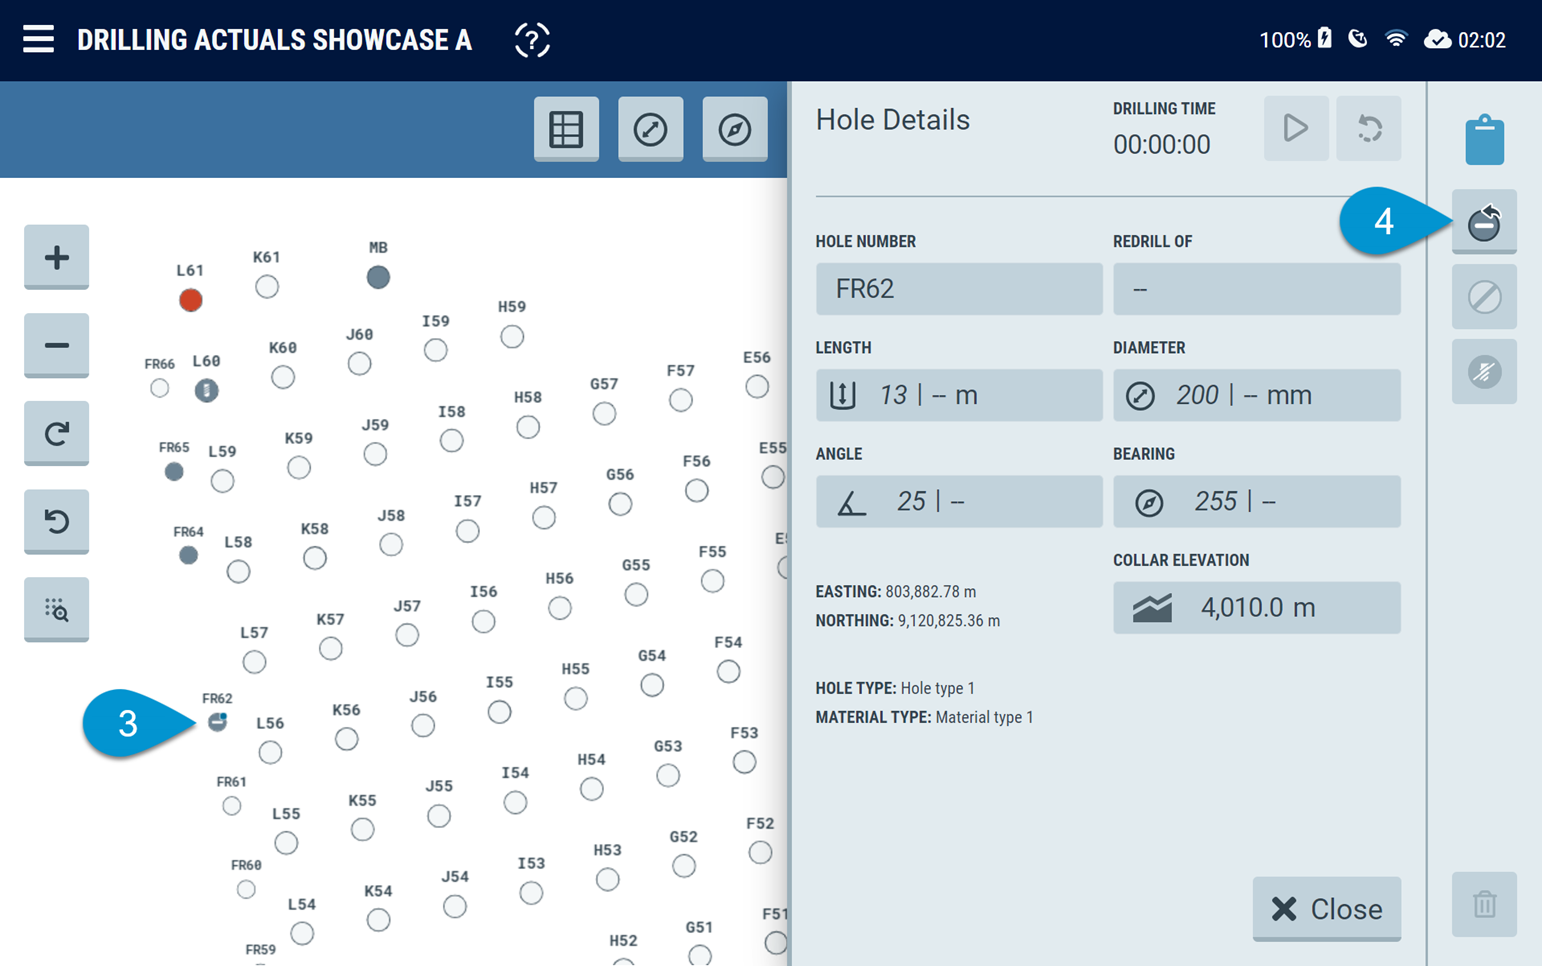
Task: Start the drilling time timer
Action: point(1296,128)
